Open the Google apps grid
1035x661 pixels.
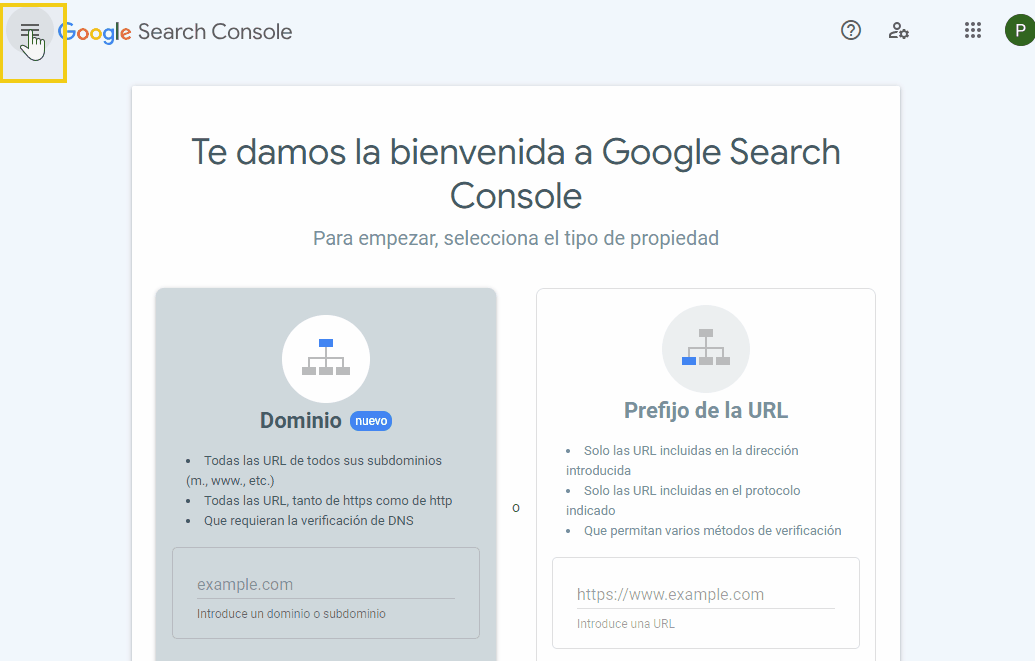pyautogui.click(x=972, y=30)
